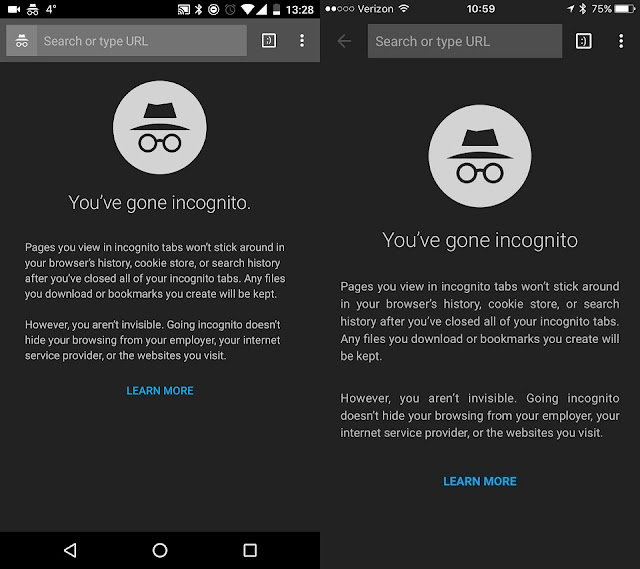Tap the incognito notification icon in Android status bar
The image size is (640, 569).
(x=33, y=9)
